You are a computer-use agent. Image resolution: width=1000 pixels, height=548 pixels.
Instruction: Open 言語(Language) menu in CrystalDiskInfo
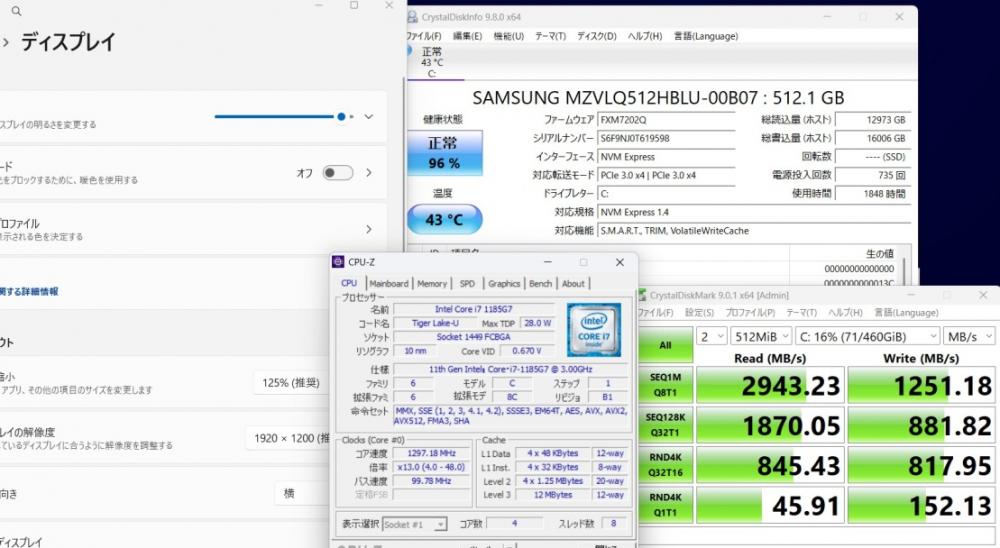pos(706,36)
